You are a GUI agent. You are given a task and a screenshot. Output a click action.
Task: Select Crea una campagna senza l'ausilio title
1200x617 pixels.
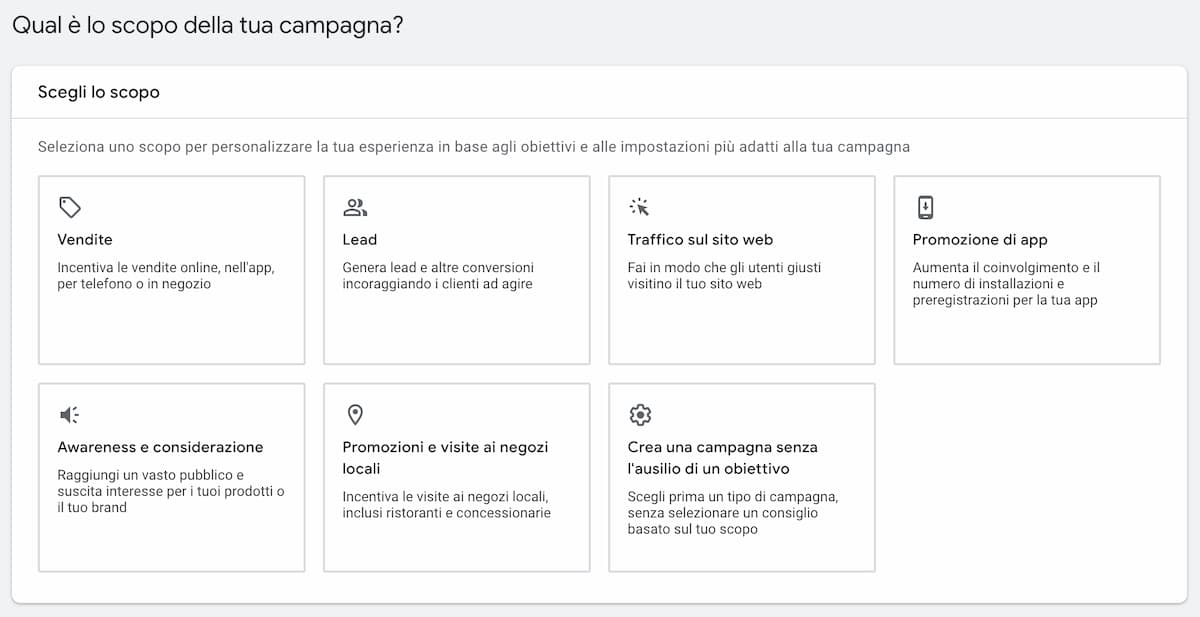(722, 458)
